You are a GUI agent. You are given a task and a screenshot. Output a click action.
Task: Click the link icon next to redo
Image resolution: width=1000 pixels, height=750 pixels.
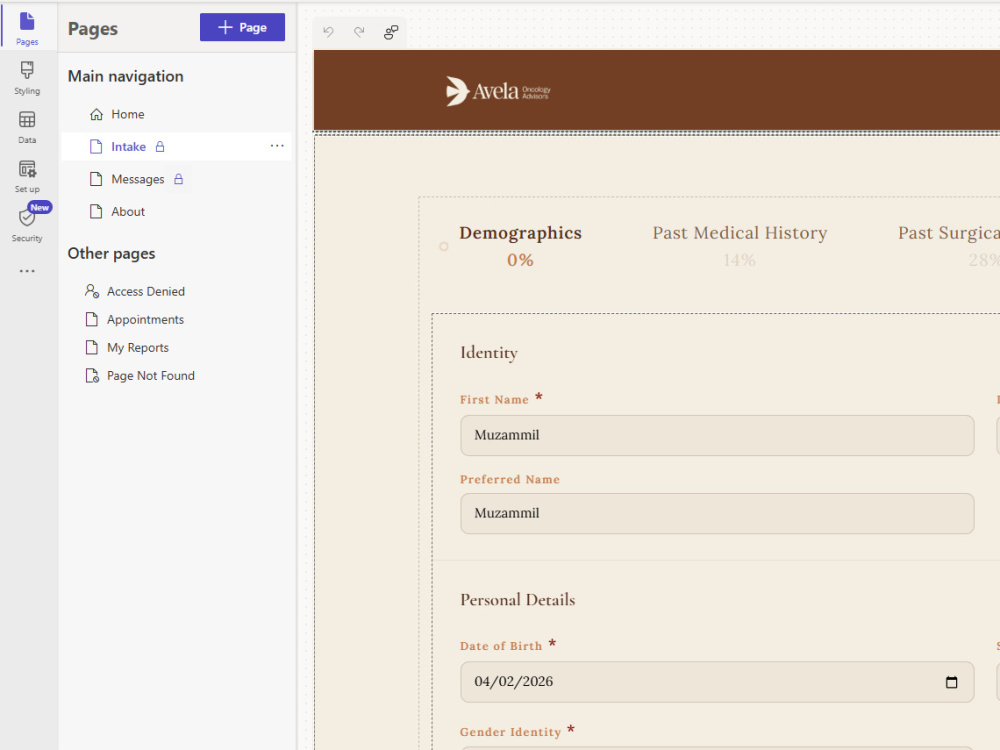tap(391, 32)
